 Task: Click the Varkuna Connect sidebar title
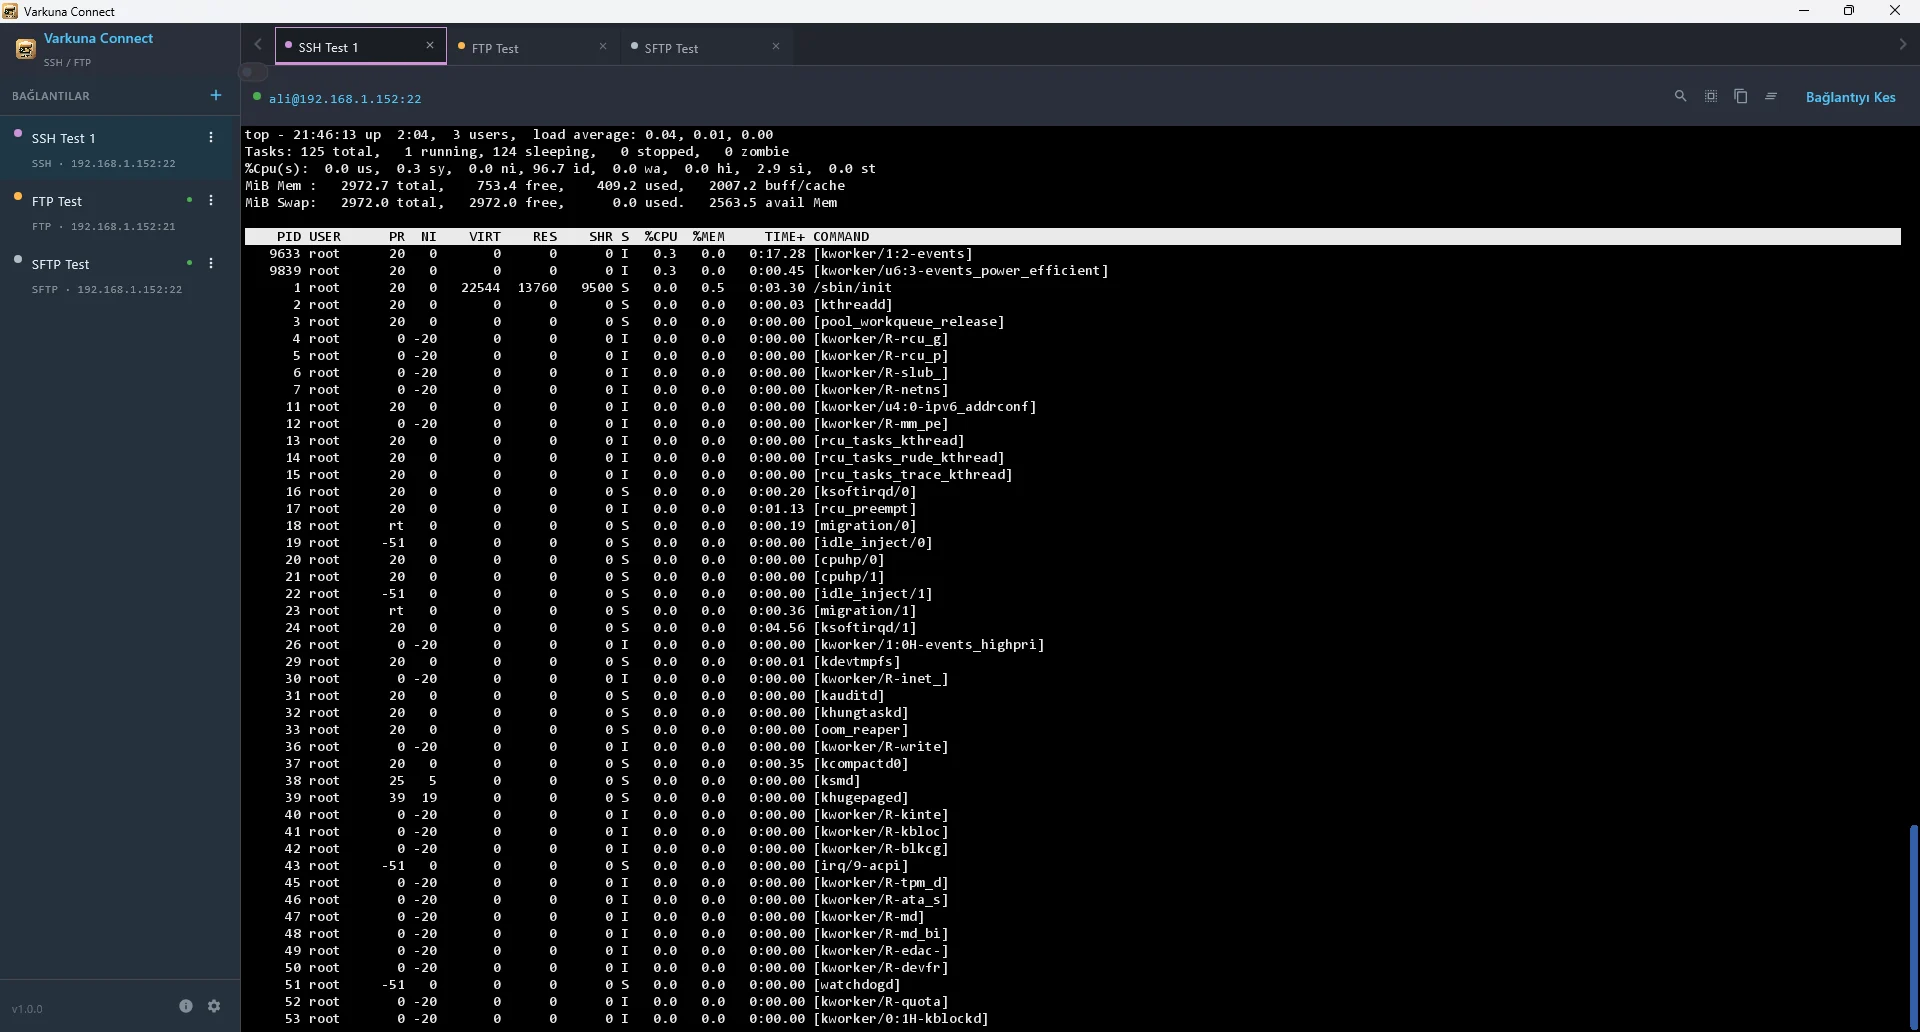tap(98, 38)
